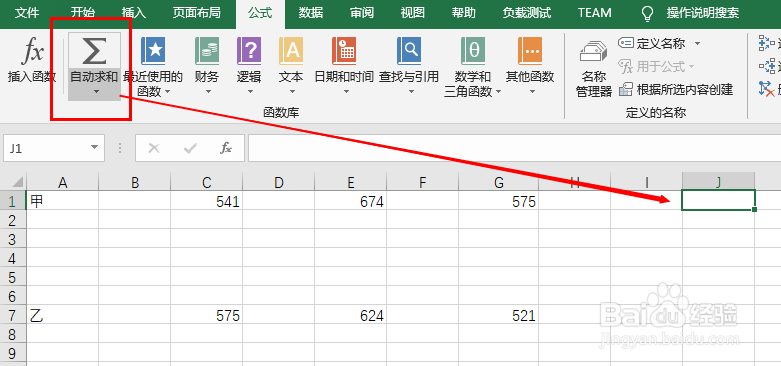781x366 pixels.
Task: Open the Name Manager (名称管理器)
Action: 594,67
